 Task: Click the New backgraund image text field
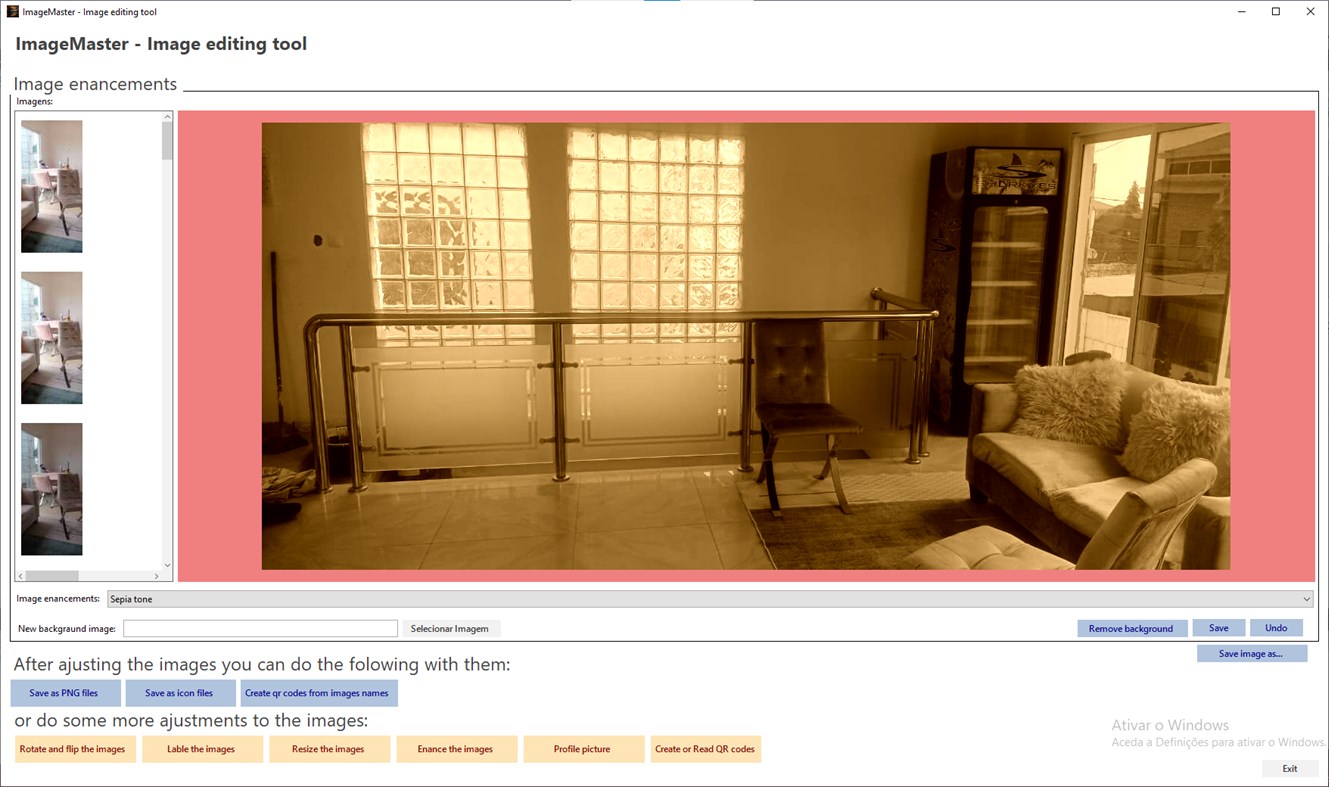pyautogui.click(x=260, y=628)
